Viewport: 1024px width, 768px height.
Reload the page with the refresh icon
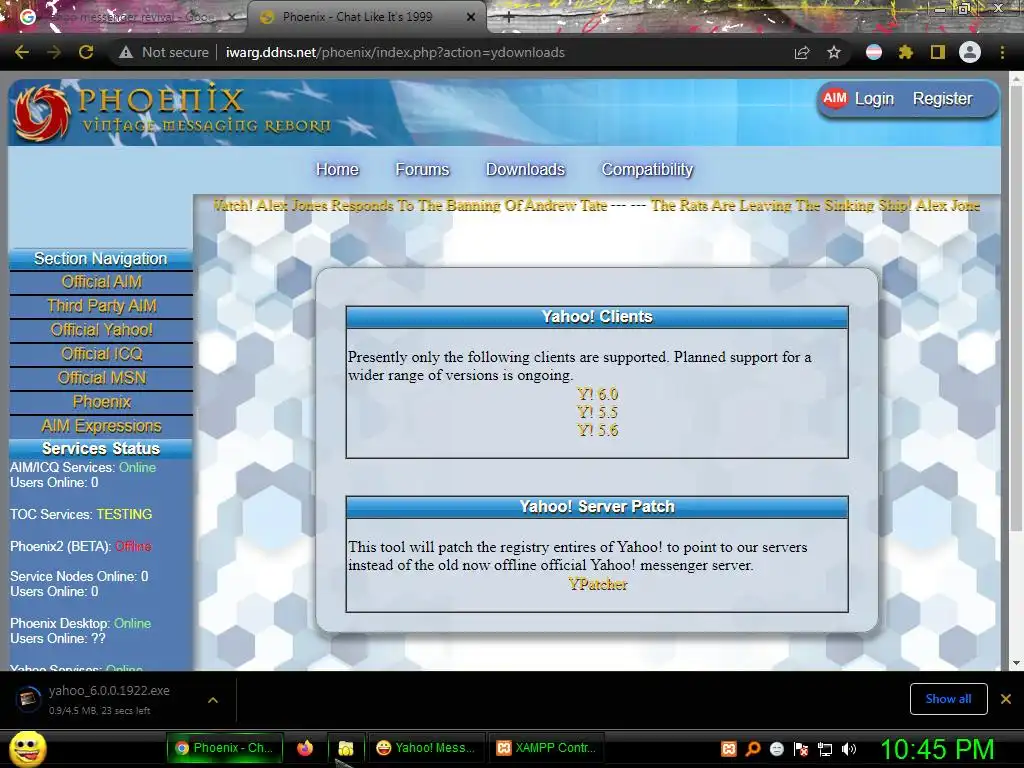[86, 52]
